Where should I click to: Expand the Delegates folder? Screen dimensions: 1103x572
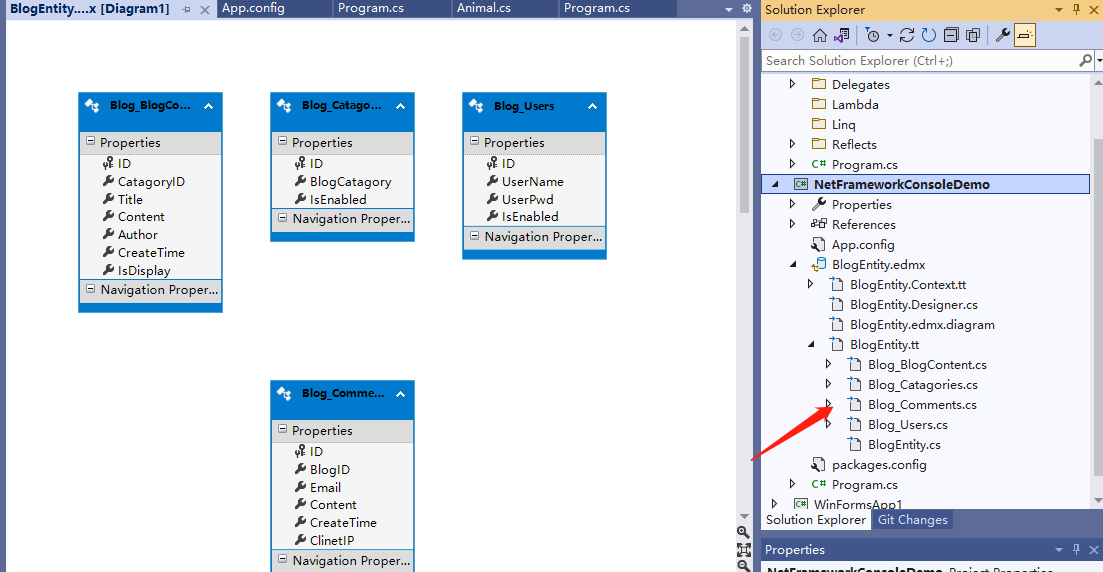coord(793,84)
